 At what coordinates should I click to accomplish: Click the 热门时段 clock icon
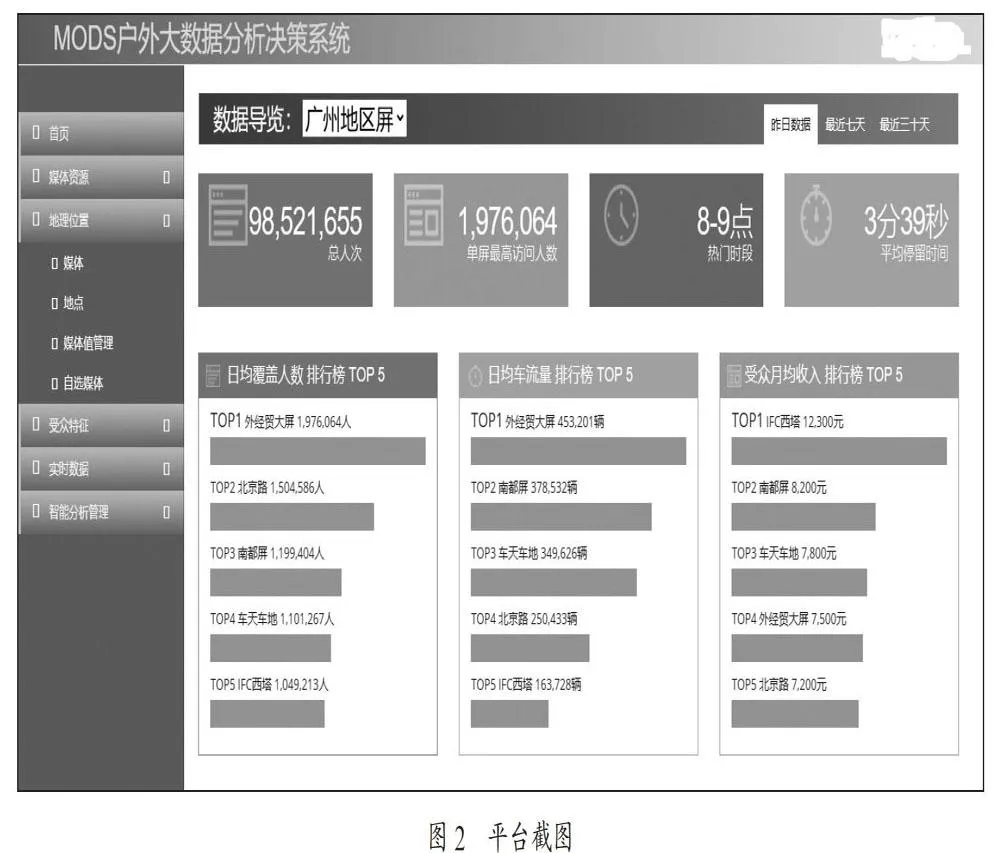[x=621, y=215]
